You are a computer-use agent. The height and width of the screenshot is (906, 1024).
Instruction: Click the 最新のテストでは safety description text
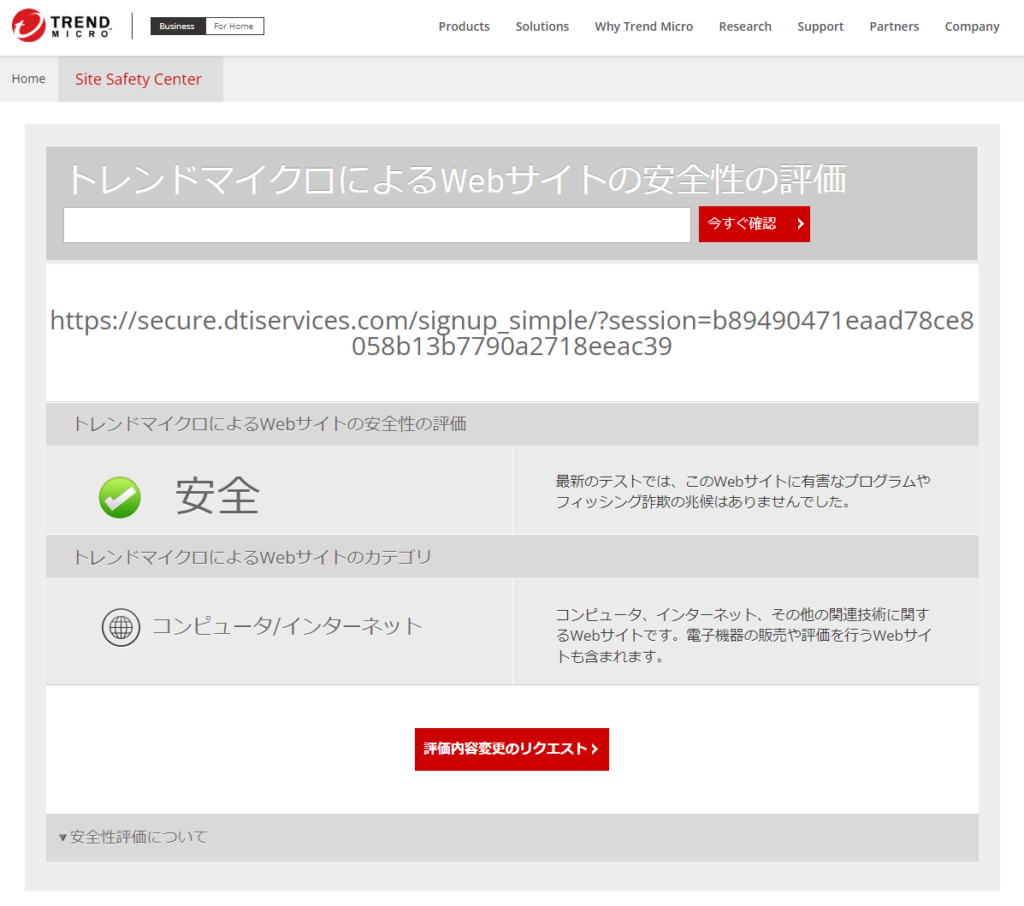[743, 491]
